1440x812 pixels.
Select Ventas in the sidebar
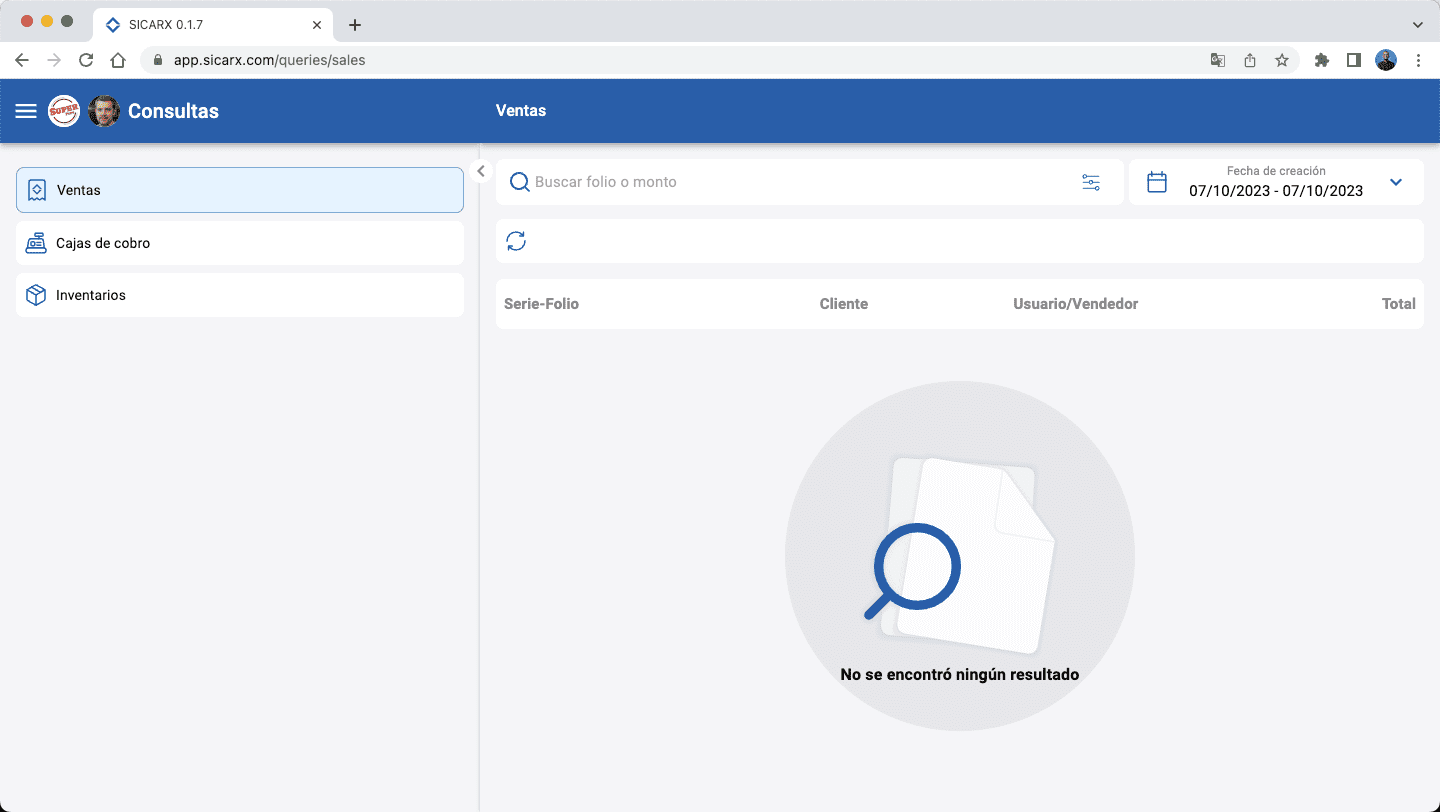(x=240, y=190)
